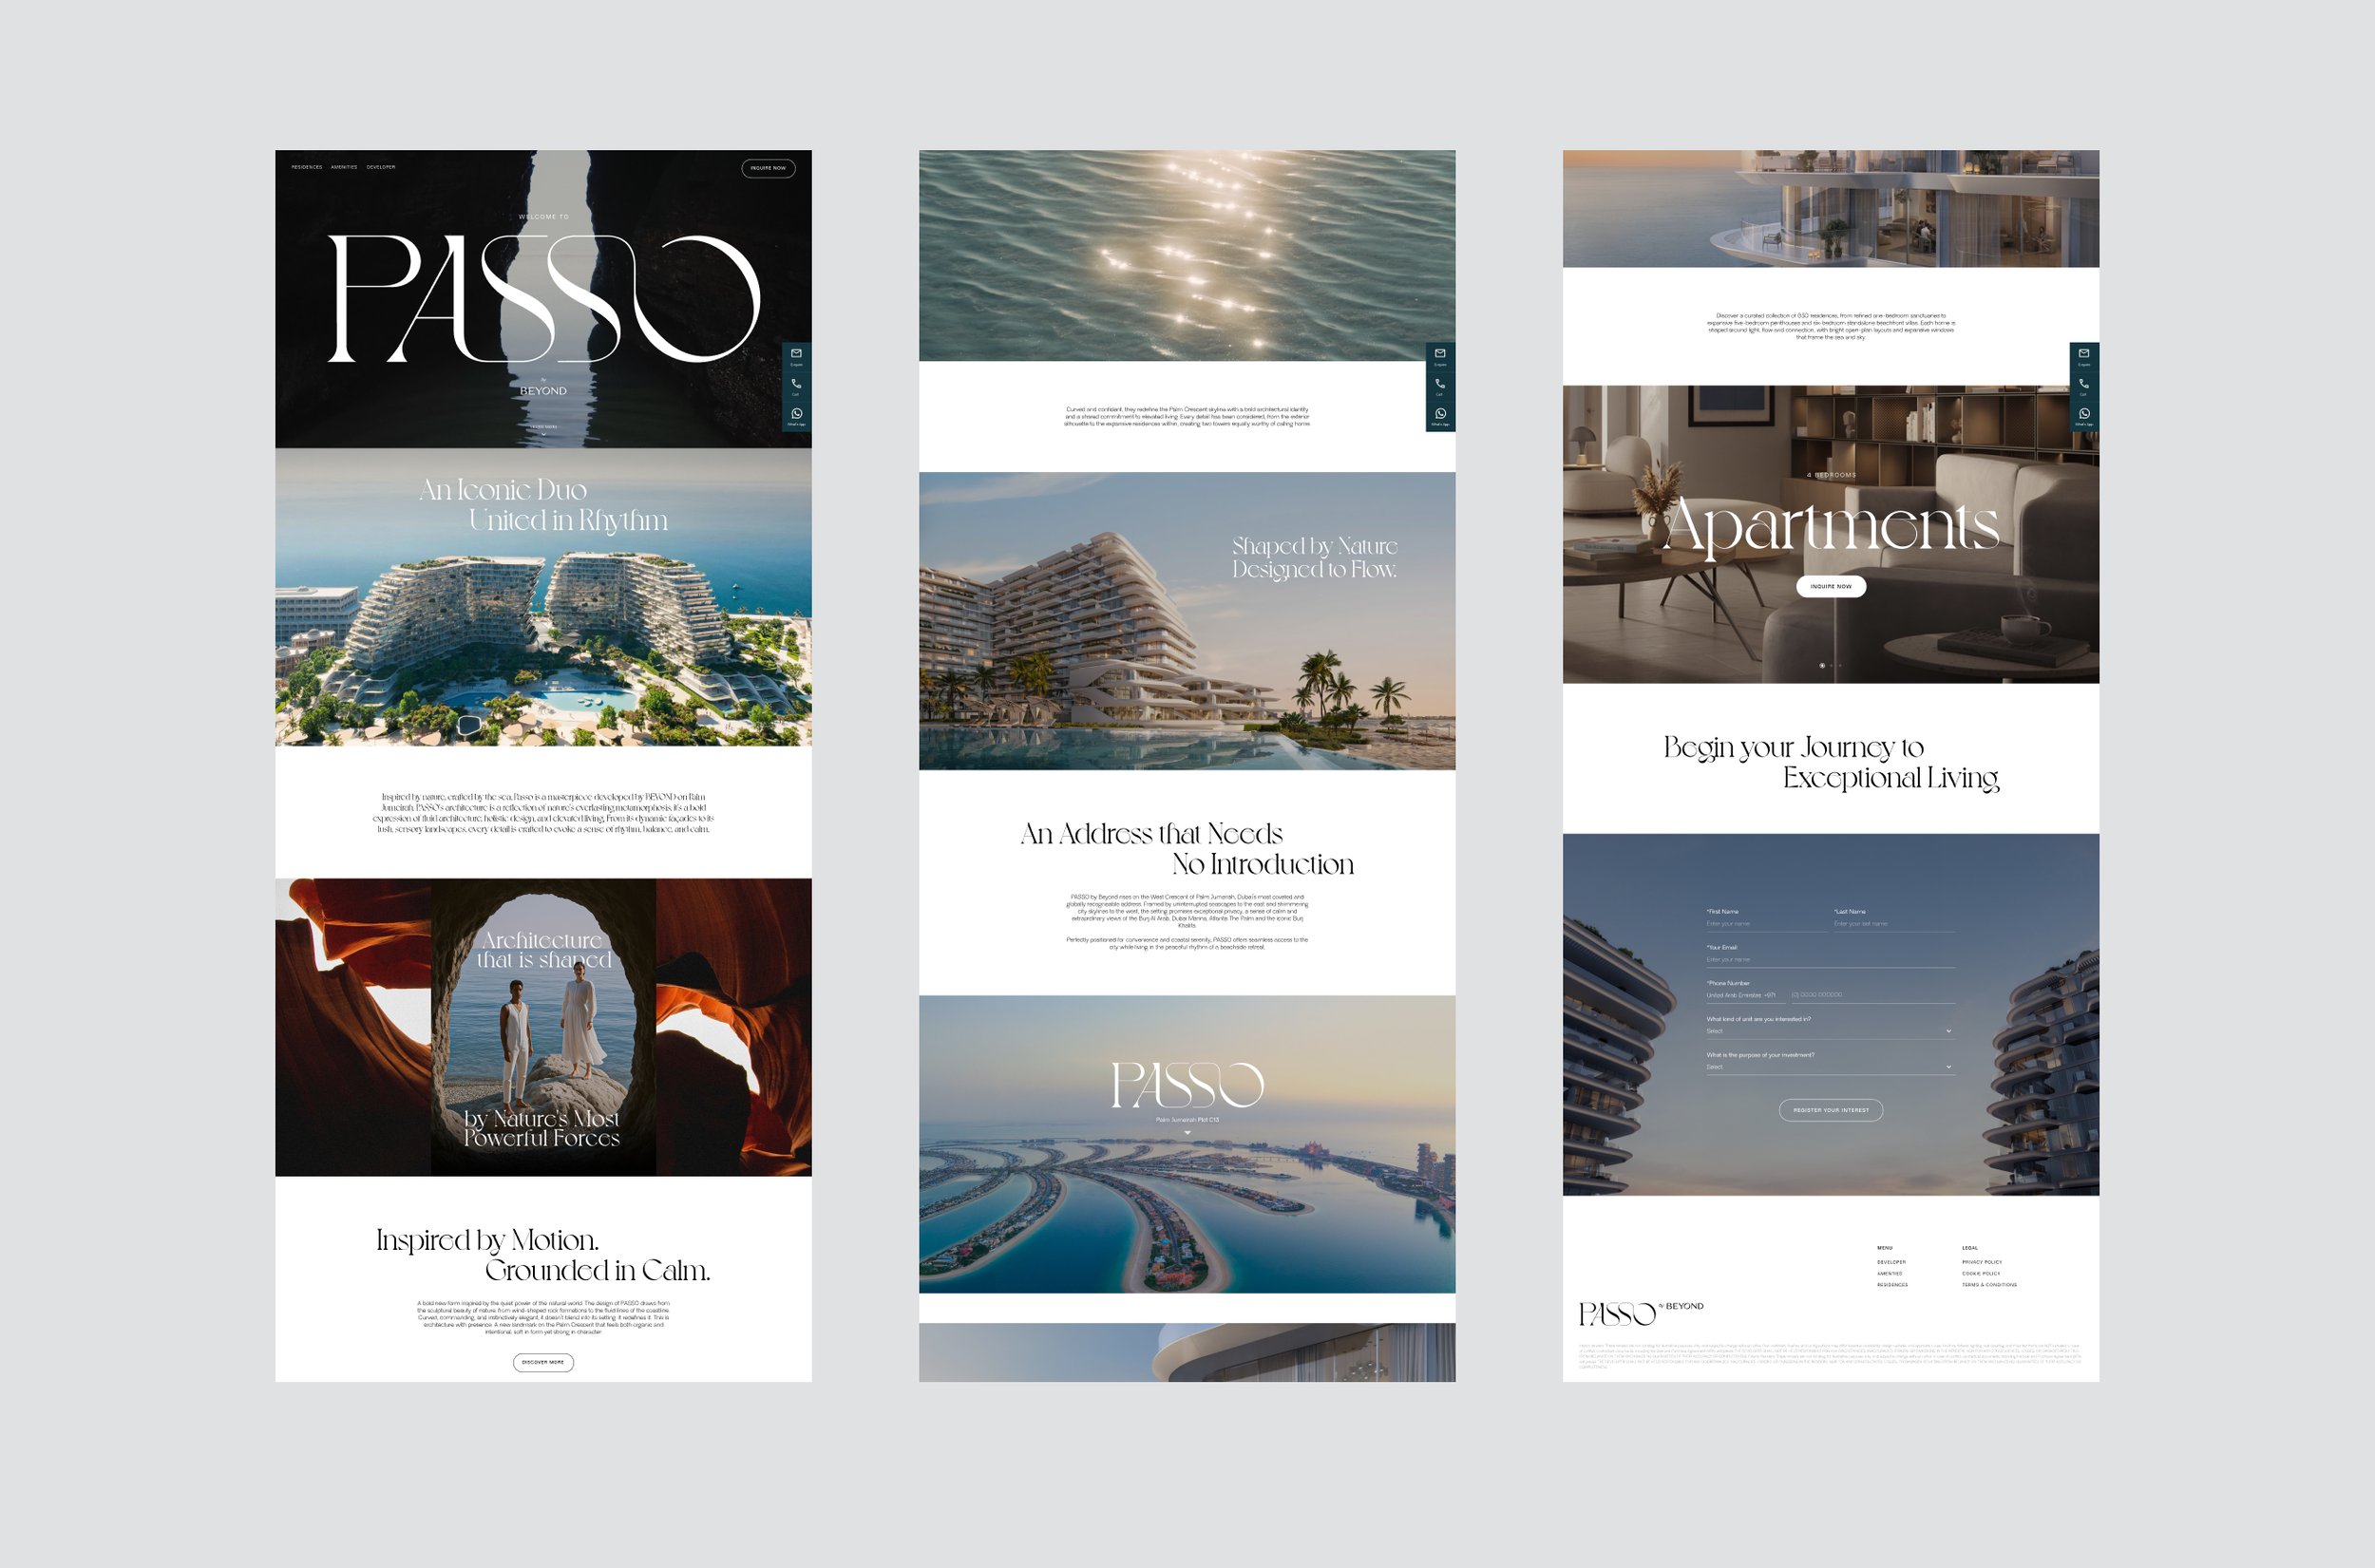The height and width of the screenshot is (1568, 2375).
Task: Click the WhatsApp icon in the left mockup
Action: pyautogui.click(x=796, y=413)
